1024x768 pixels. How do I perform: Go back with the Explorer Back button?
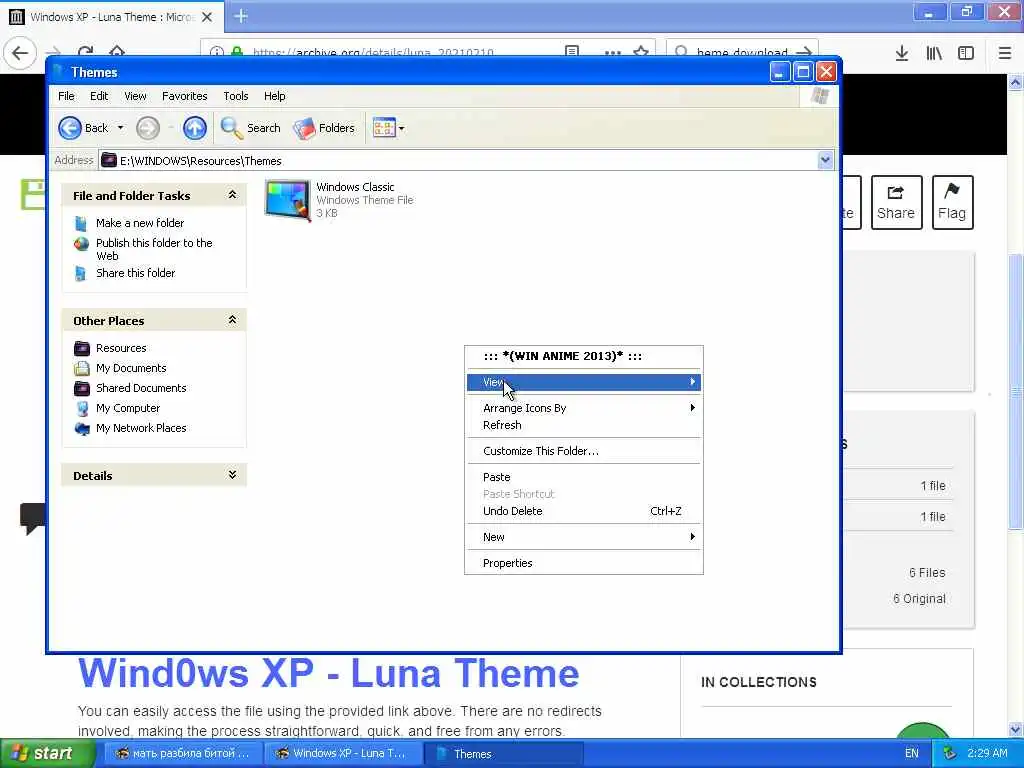pyautogui.click(x=83, y=128)
